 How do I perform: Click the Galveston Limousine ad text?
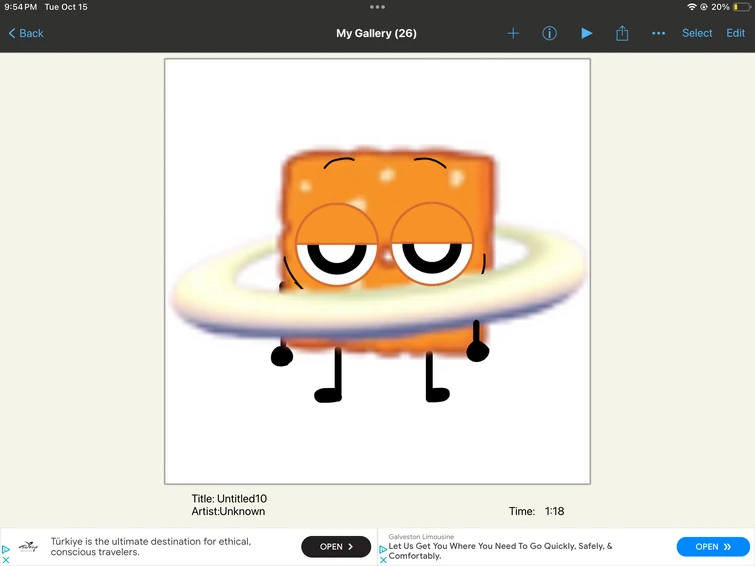[500, 551]
